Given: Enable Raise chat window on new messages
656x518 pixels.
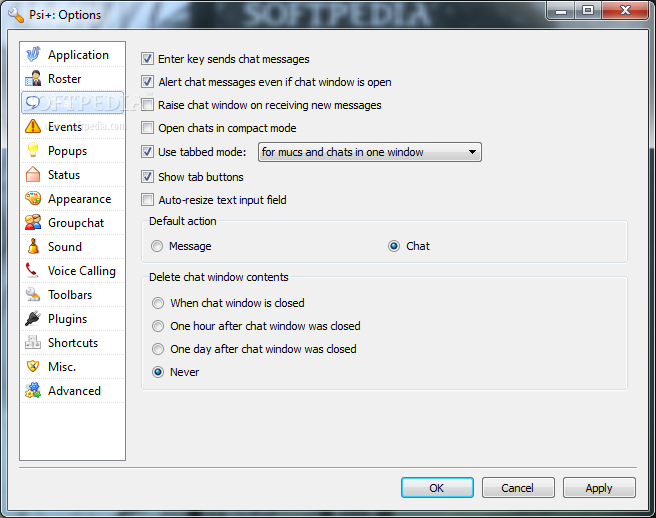Looking at the screenshot, I should pyautogui.click(x=147, y=105).
